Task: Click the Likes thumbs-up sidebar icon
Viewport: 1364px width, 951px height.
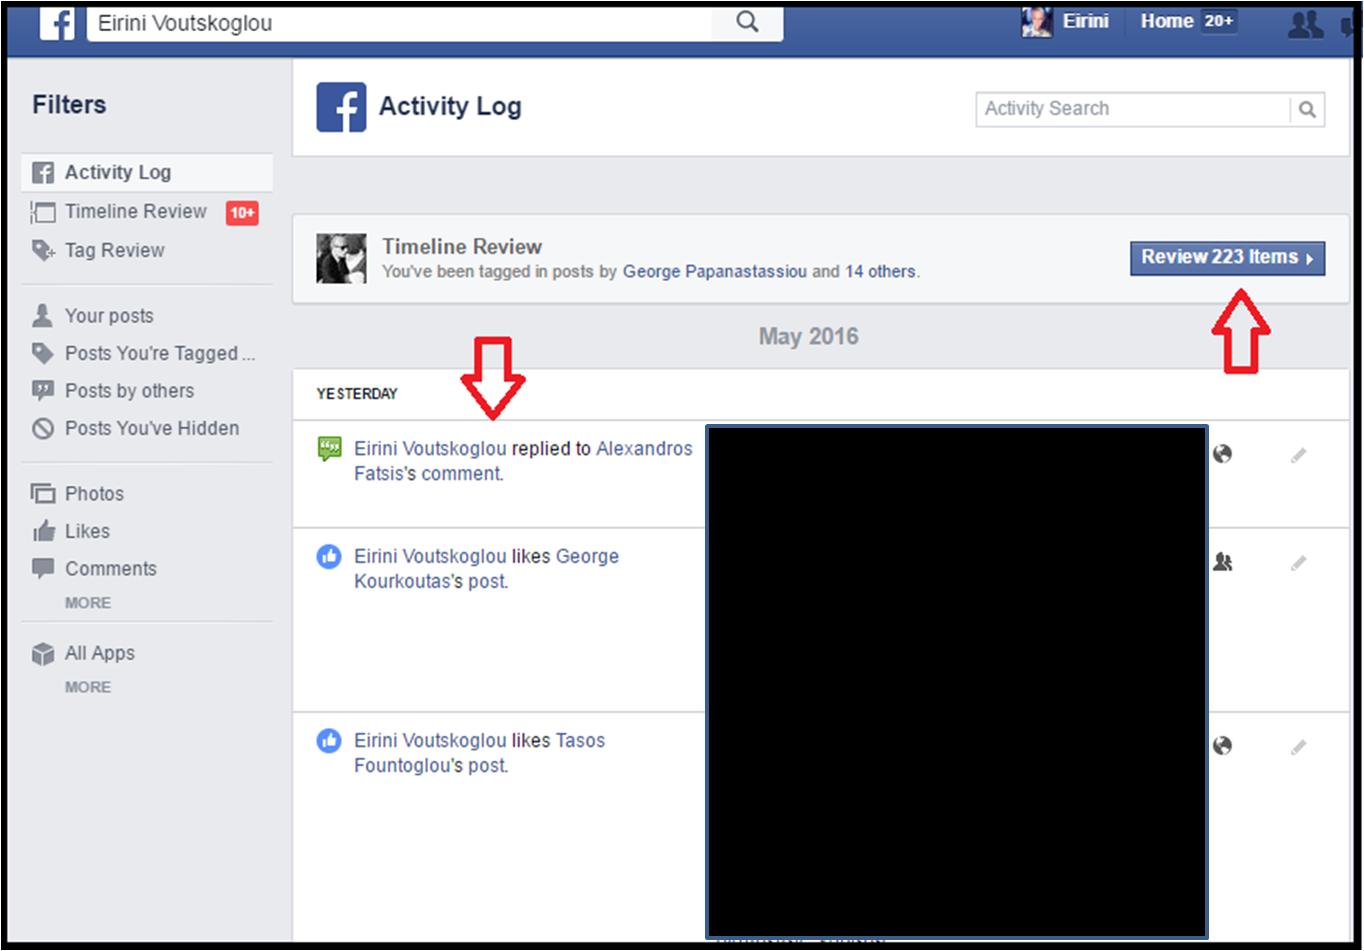Action: (x=43, y=531)
